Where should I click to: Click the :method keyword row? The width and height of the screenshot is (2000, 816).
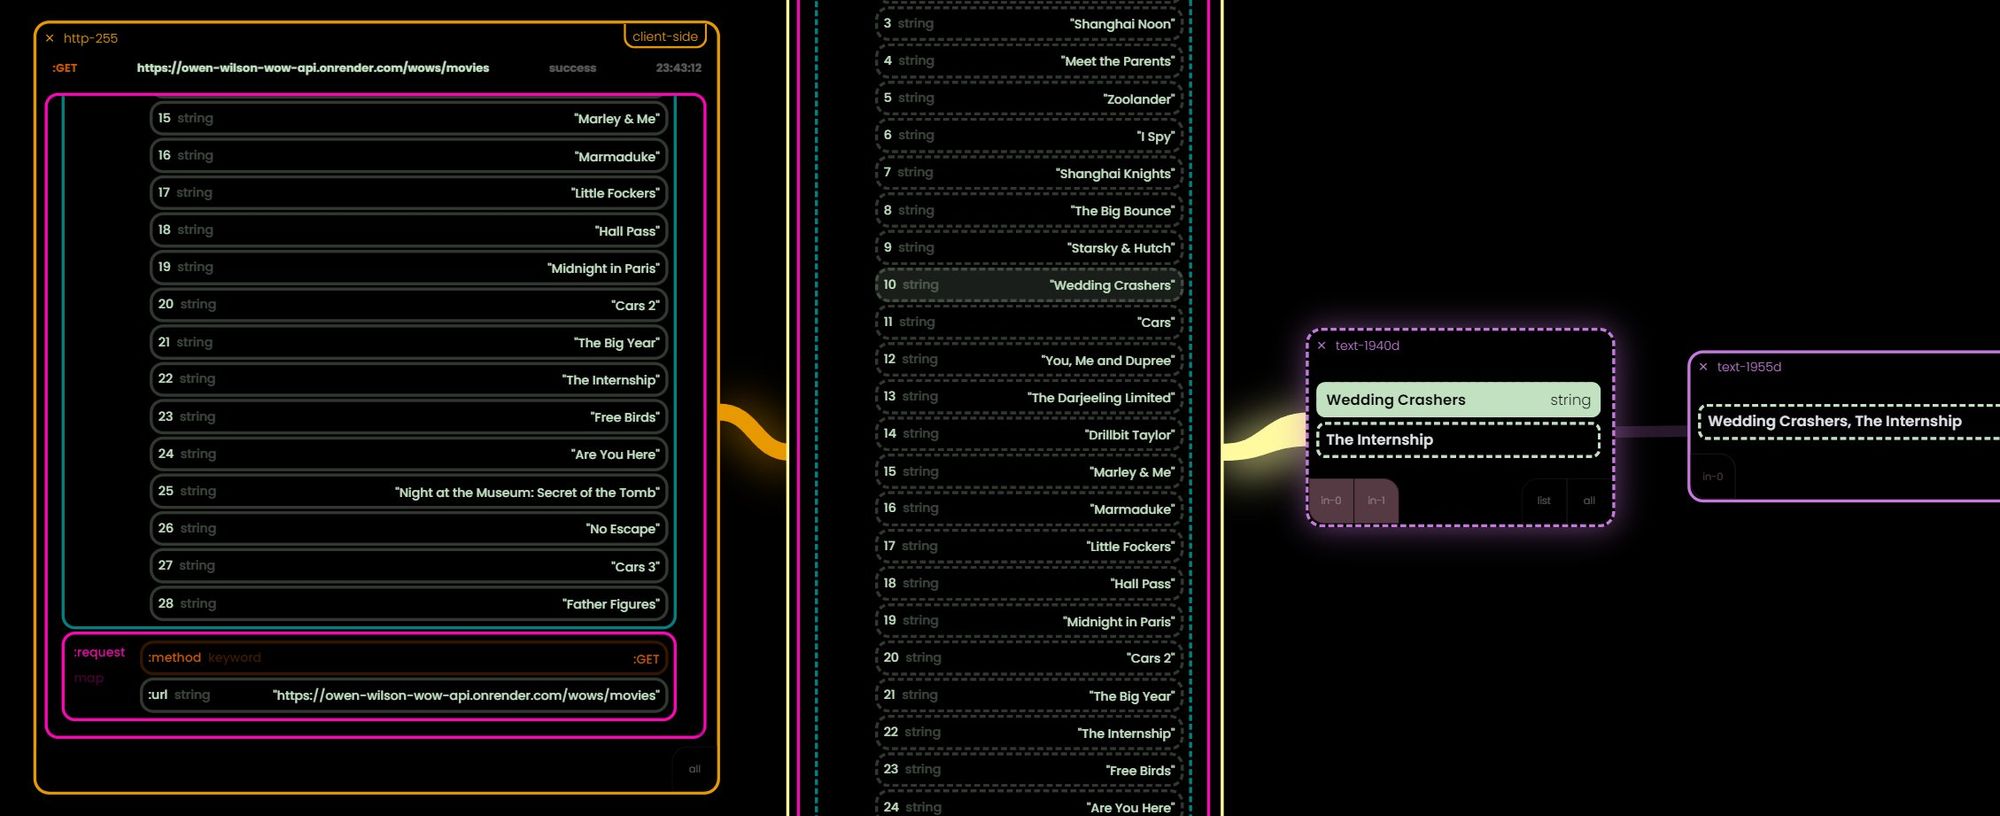click(404, 658)
